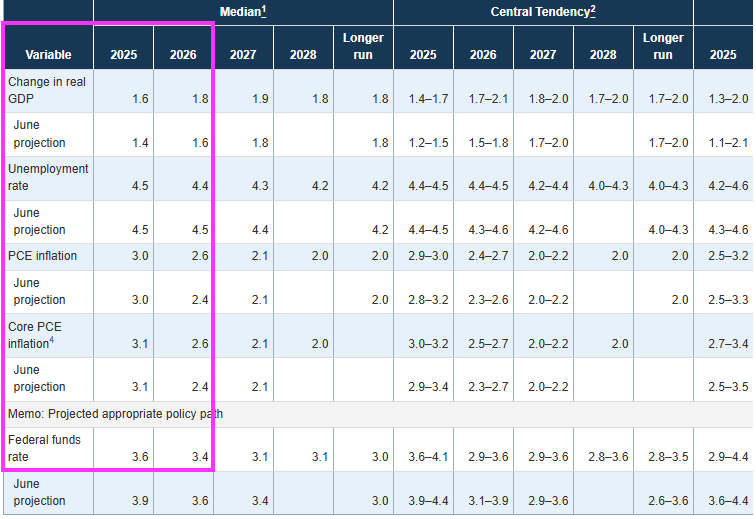756x519 pixels.
Task: Click PCE inflation Central Tendency 2026 range 2.4–2.7
Action: click(487, 256)
